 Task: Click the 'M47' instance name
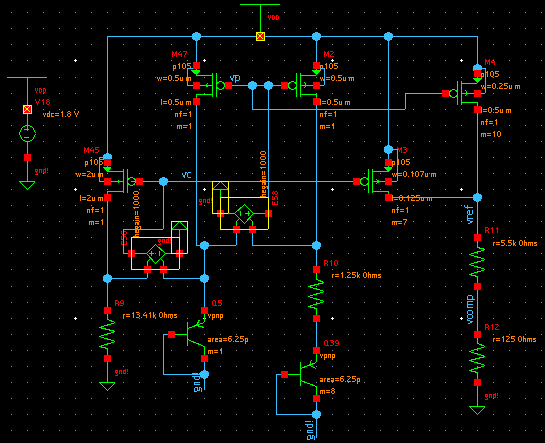pos(179,54)
